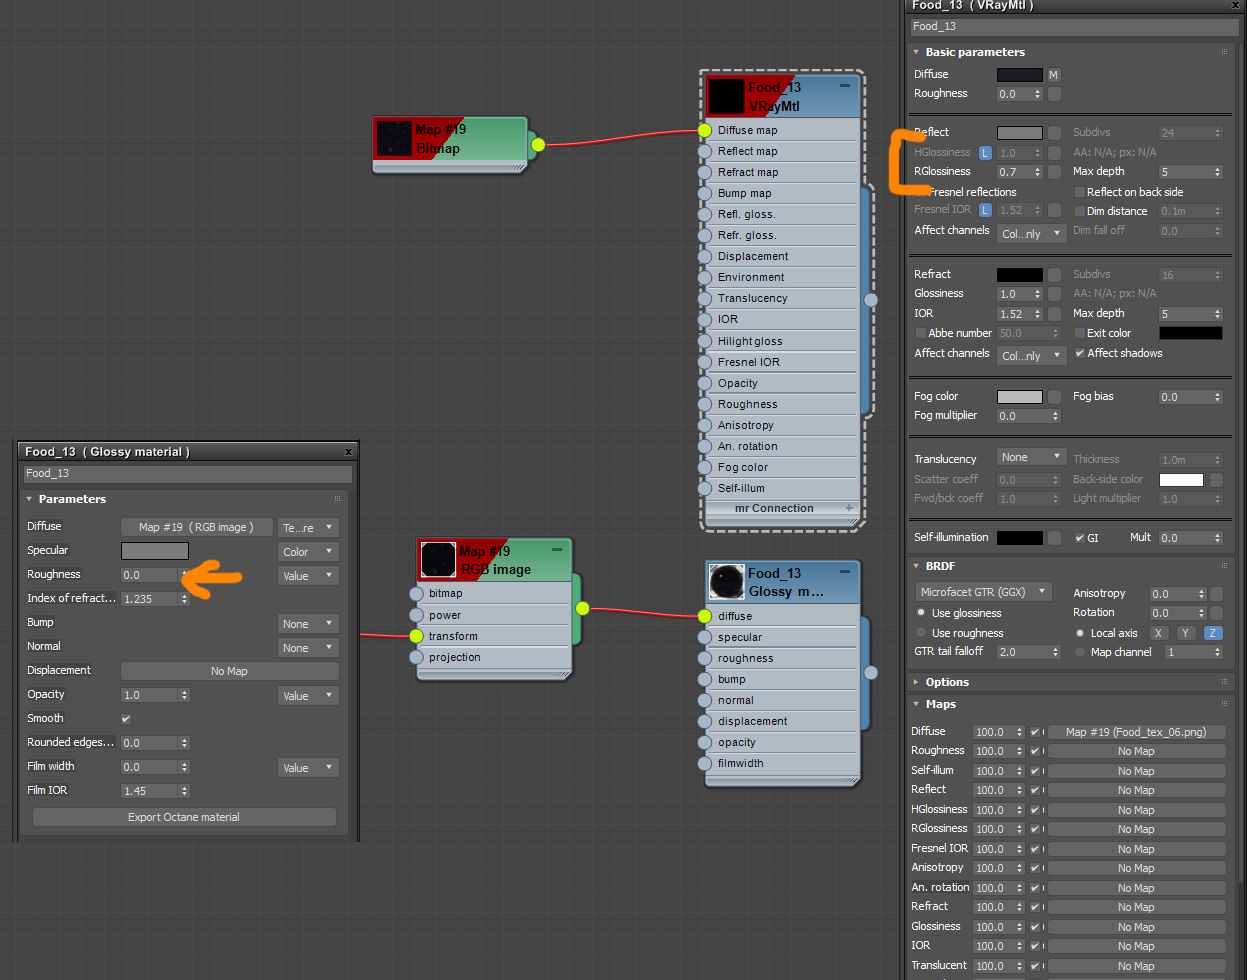This screenshot has width=1247, height=980.
Task: Toggle the Abbe number checkbox
Action: pos(920,333)
